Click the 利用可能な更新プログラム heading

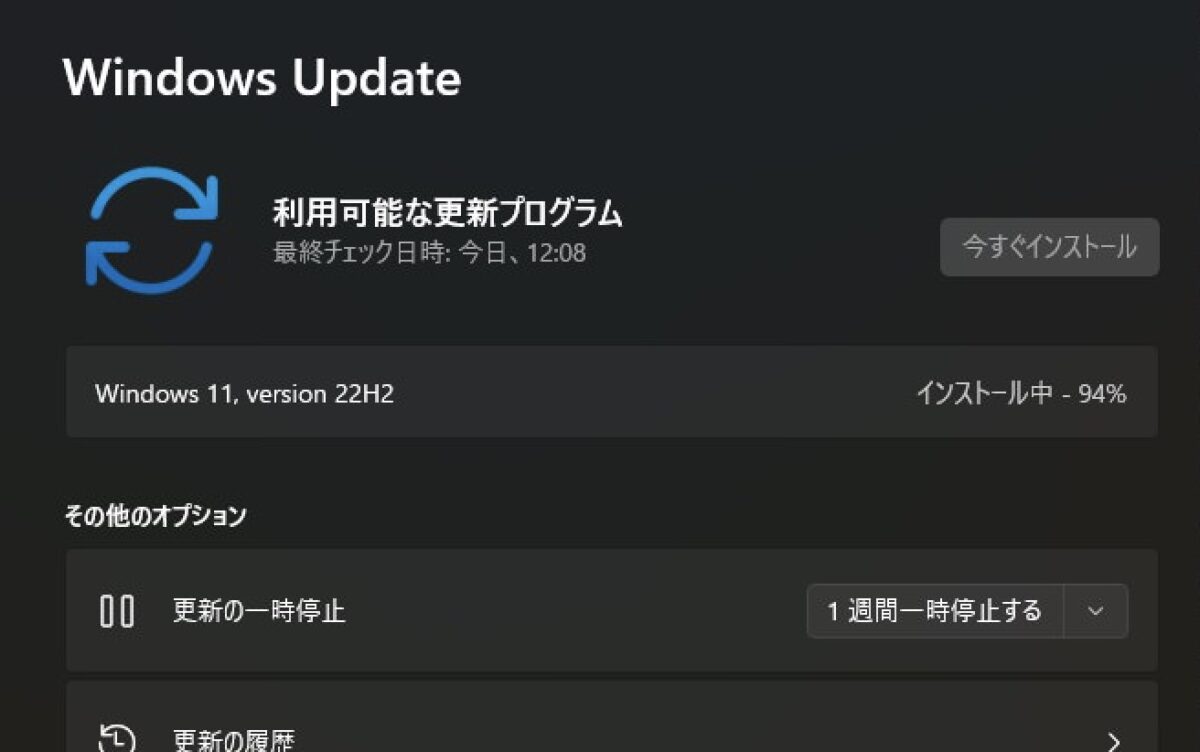(x=447, y=213)
